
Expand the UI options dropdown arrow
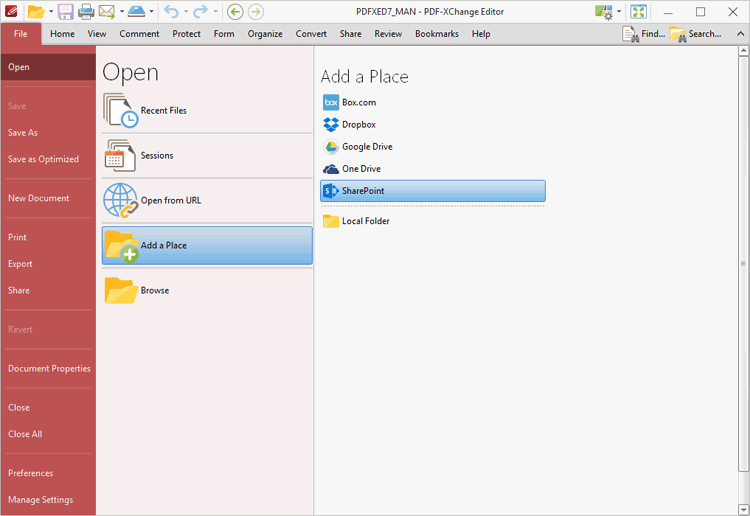coord(619,11)
